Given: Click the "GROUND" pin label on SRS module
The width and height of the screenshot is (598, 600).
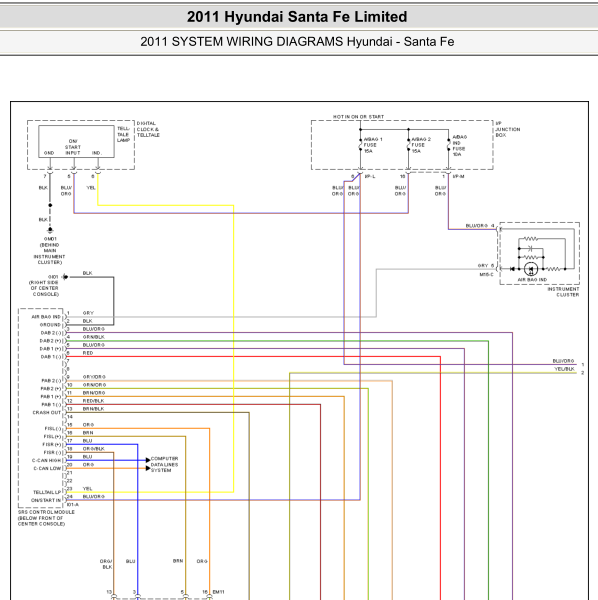Looking at the screenshot, I should (50, 325).
